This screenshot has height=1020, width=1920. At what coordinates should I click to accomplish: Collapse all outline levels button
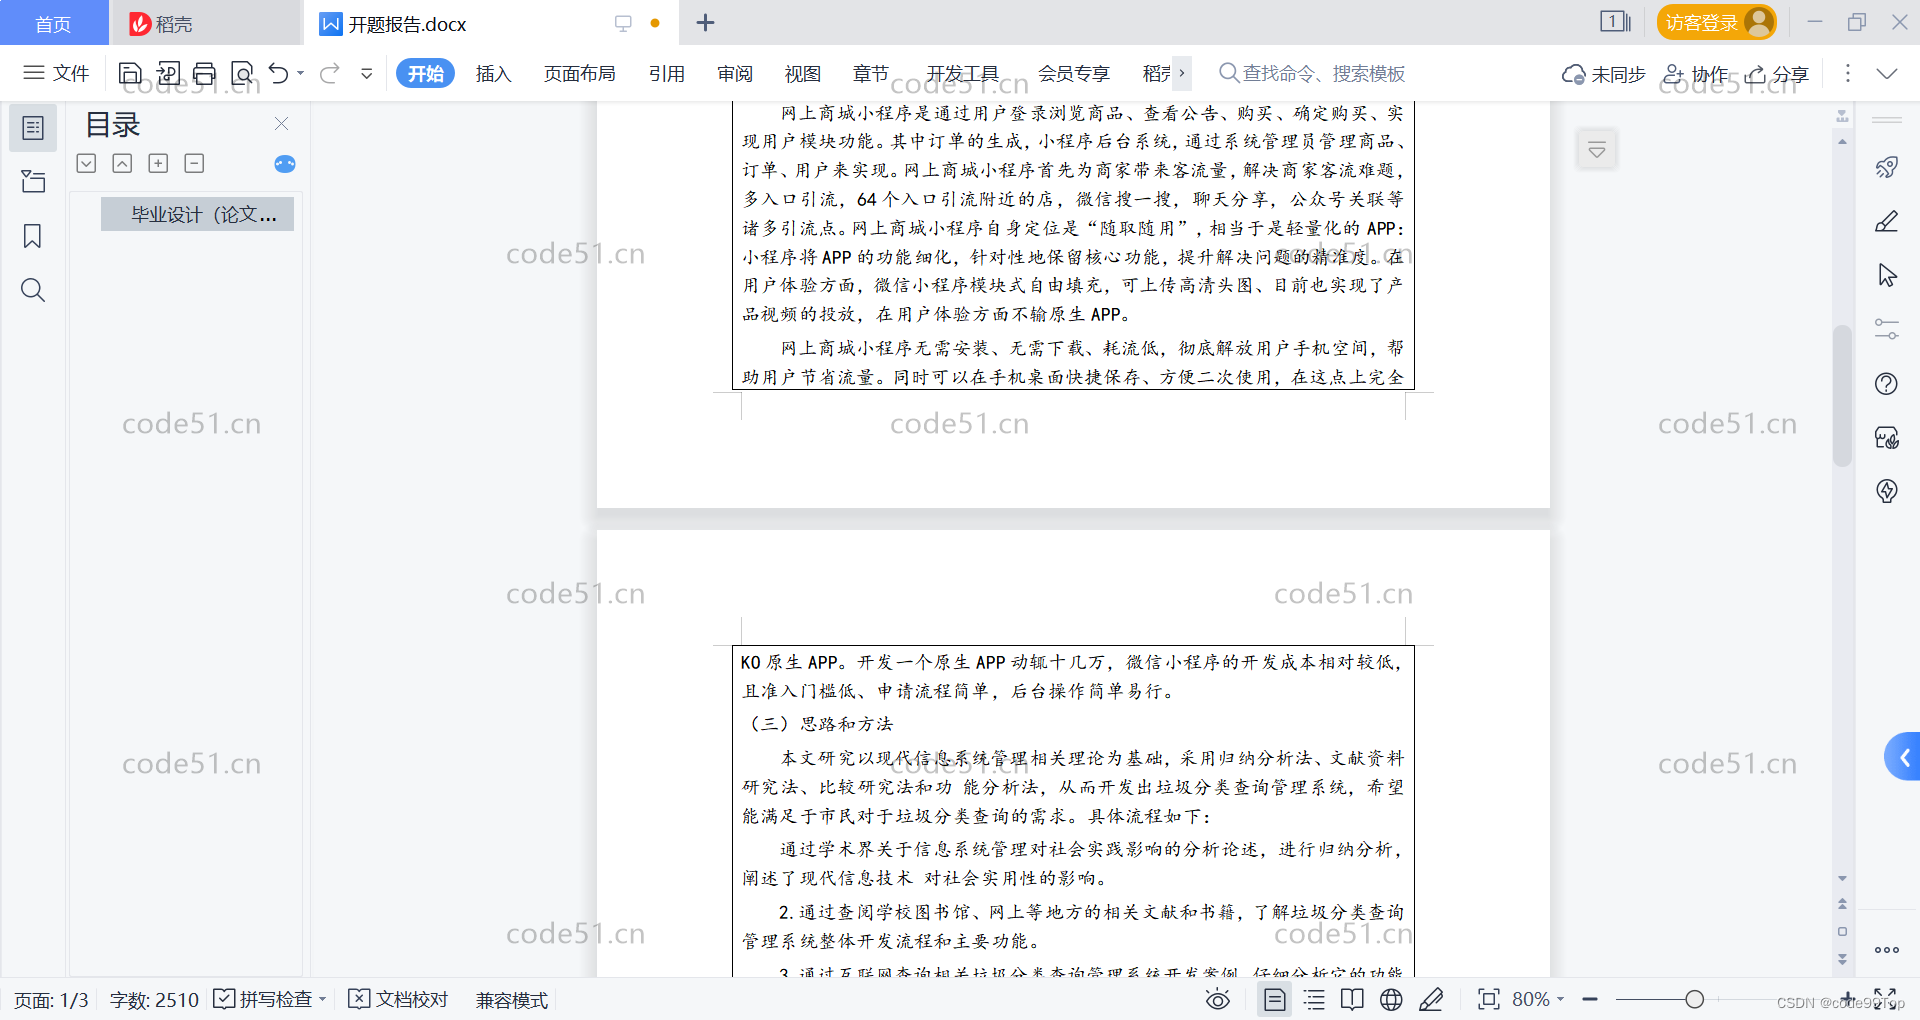pyautogui.click(x=122, y=163)
